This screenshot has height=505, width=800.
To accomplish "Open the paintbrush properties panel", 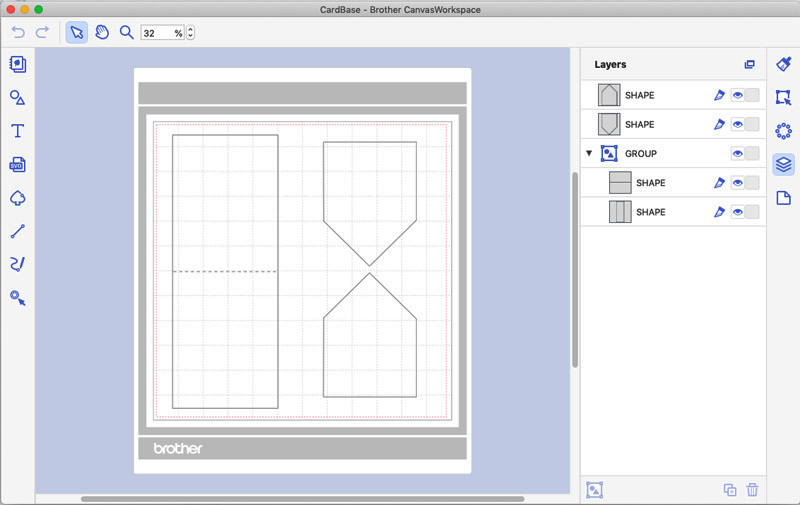I will coord(783,64).
